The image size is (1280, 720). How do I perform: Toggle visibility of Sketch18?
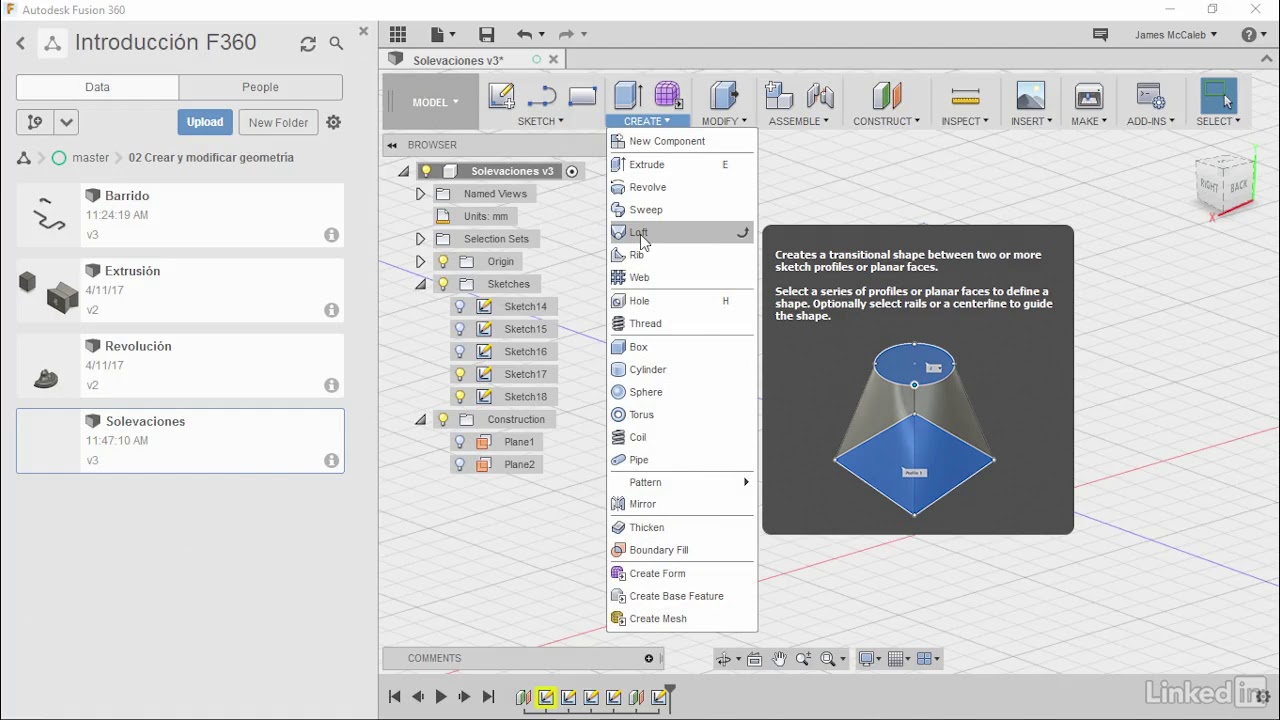coord(460,397)
